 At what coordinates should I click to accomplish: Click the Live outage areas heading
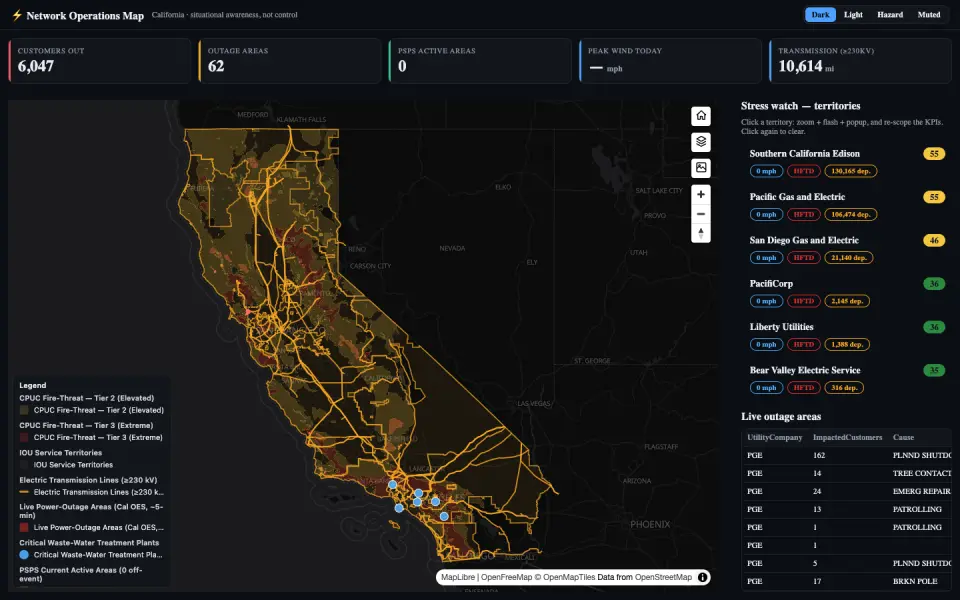(781, 416)
